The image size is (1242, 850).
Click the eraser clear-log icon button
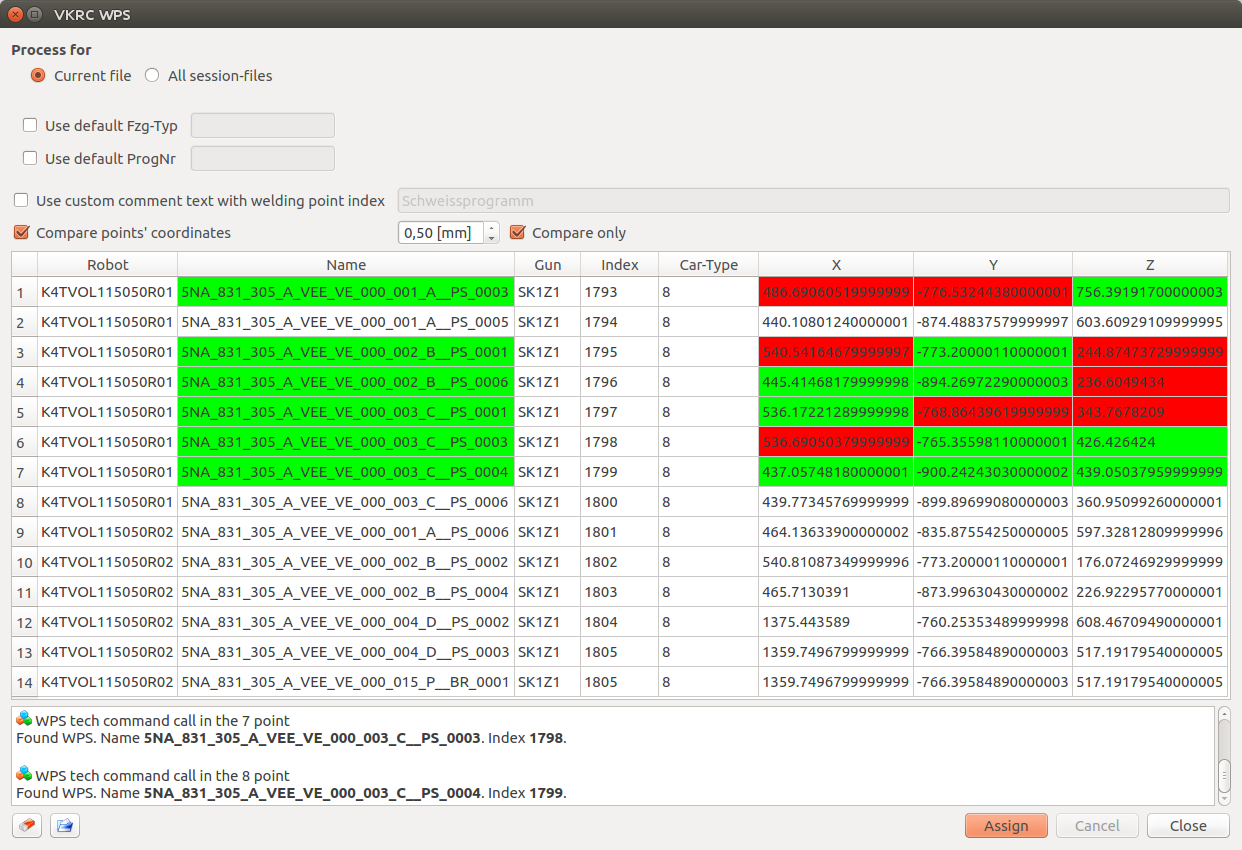[x=27, y=826]
